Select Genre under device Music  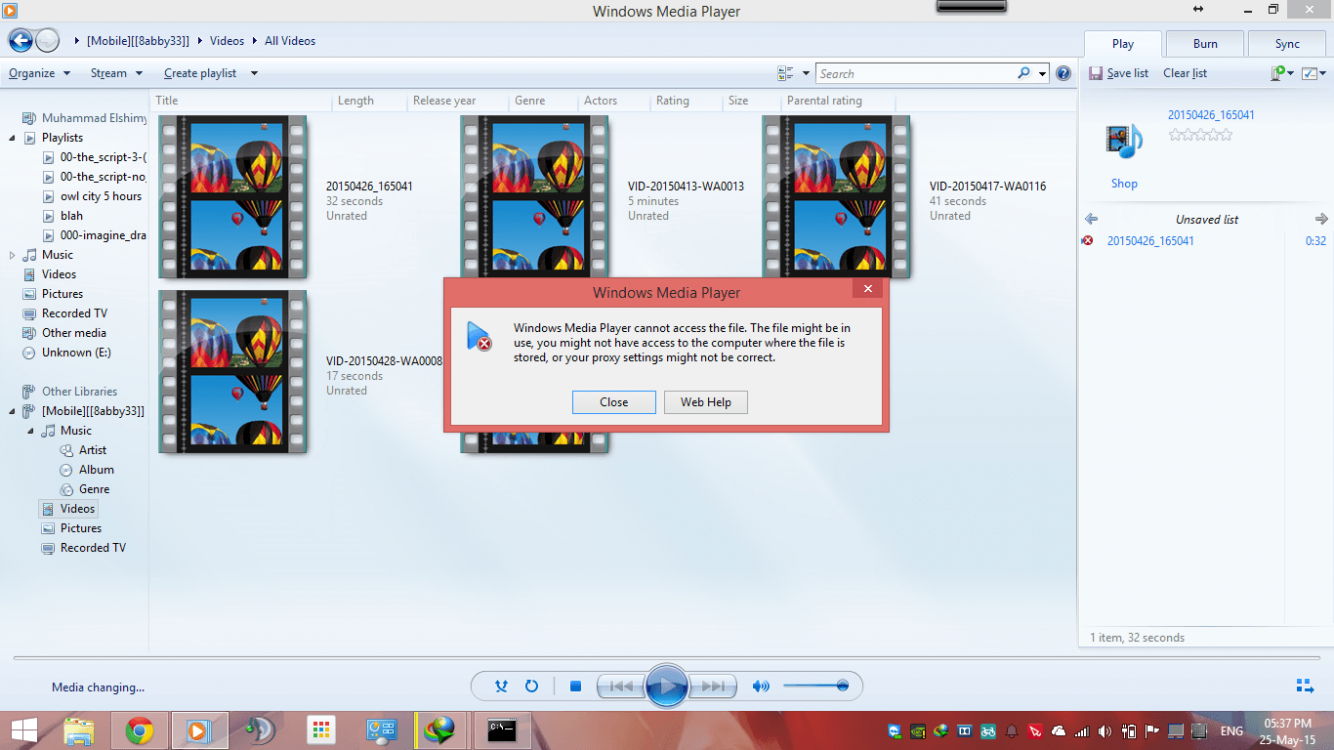pyautogui.click(x=94, y=489)
